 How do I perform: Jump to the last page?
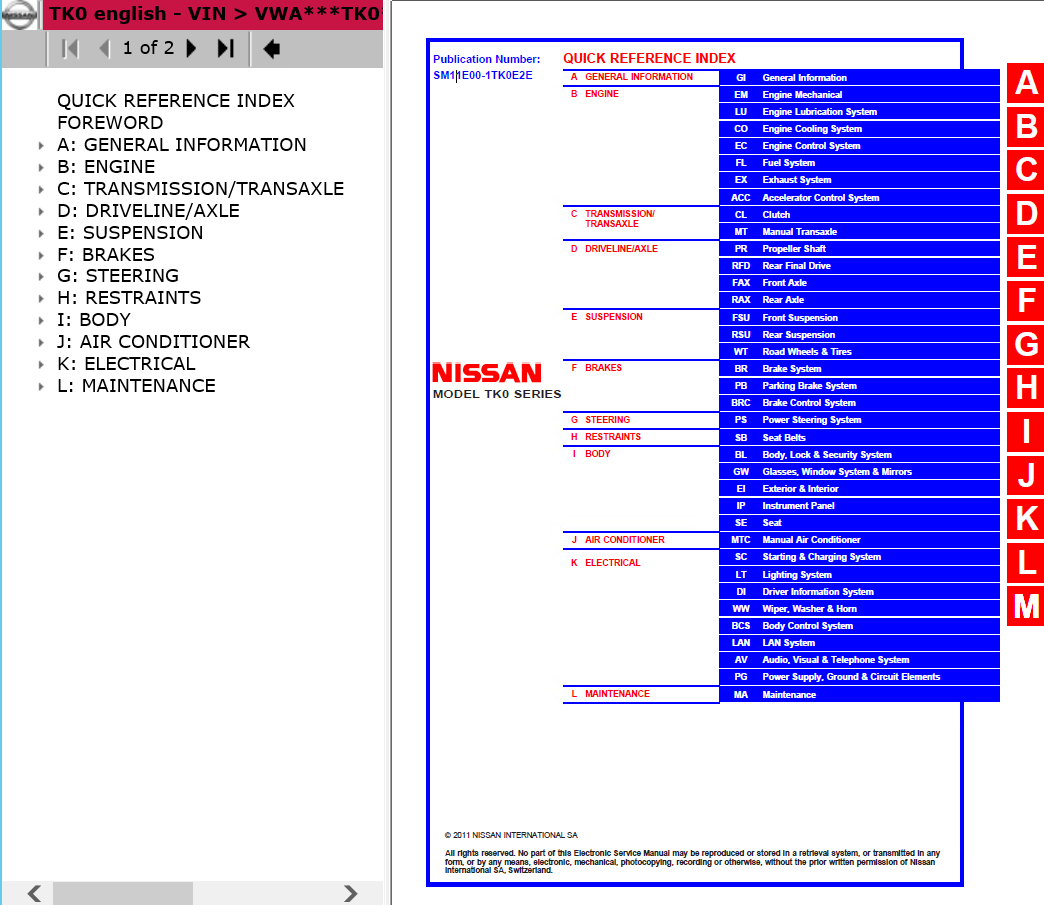(x=226, y=49)
